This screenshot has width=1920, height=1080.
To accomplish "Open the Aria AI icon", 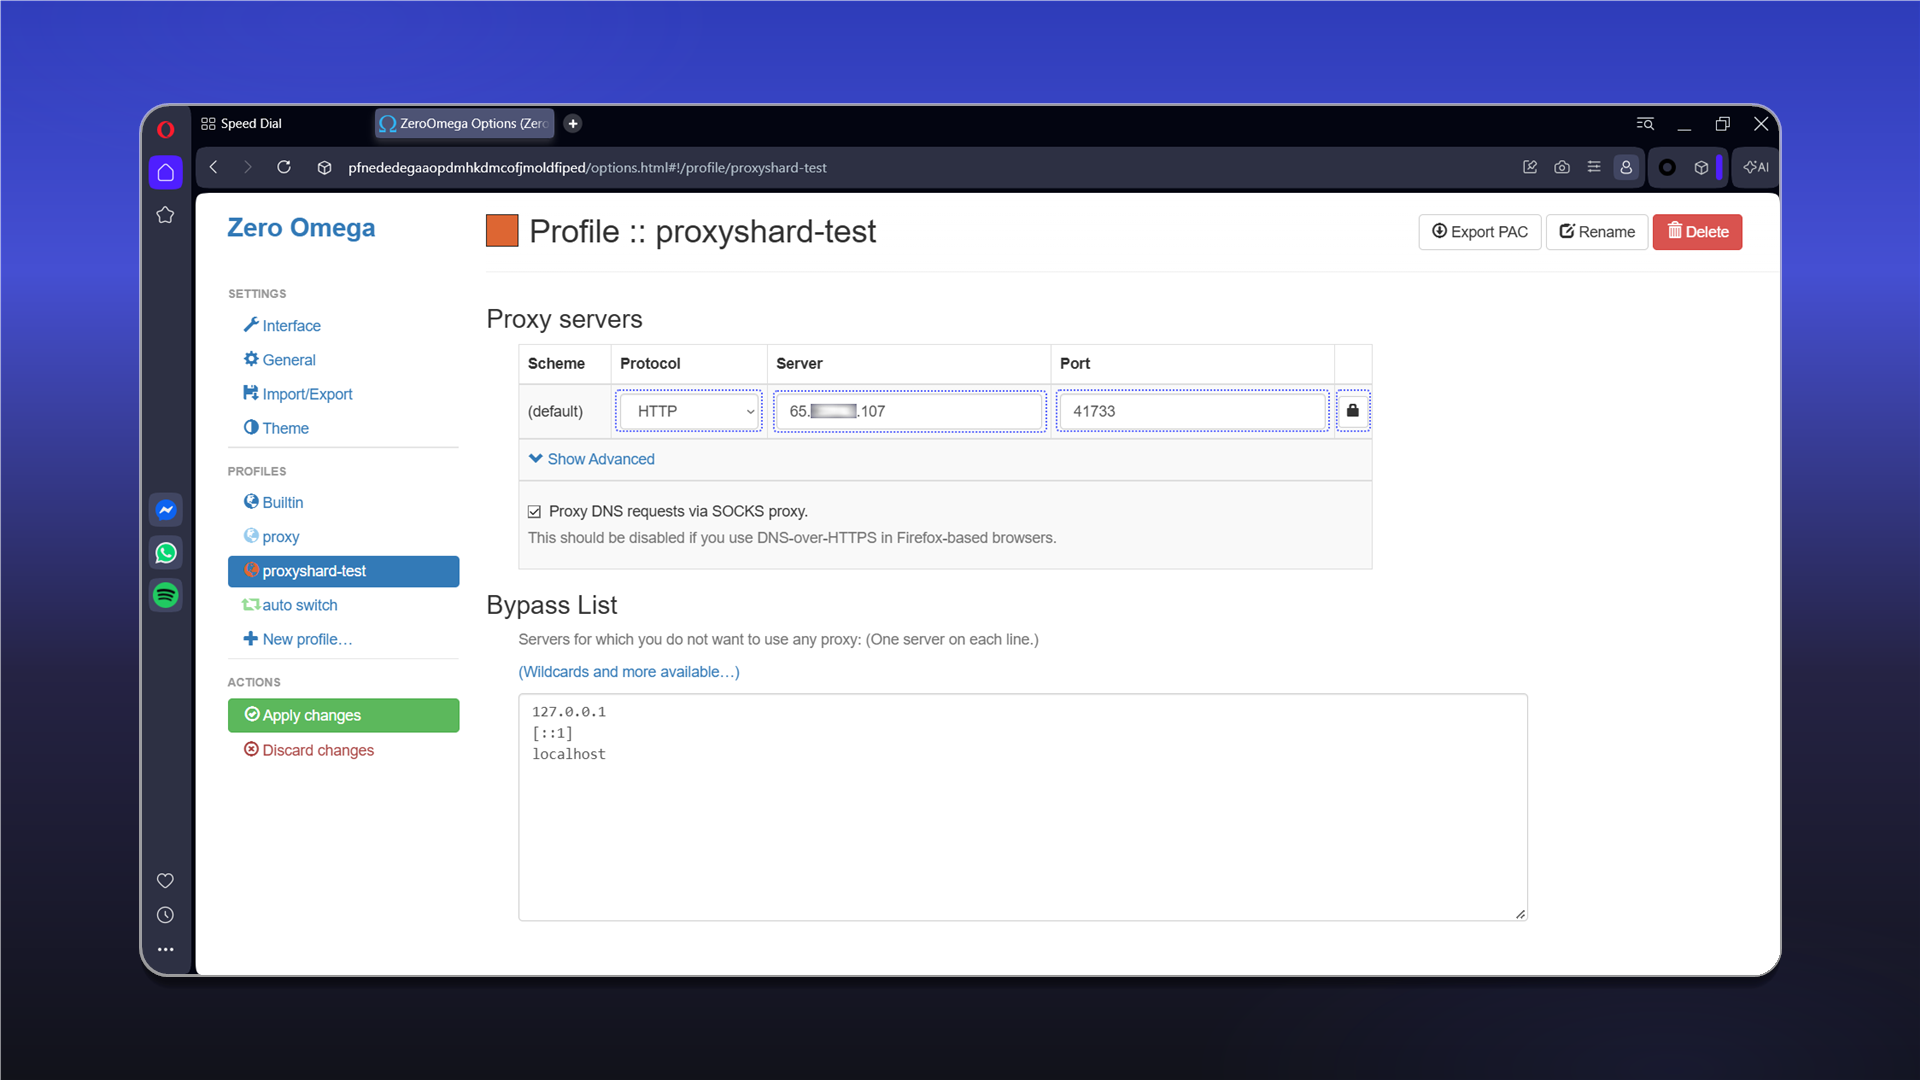I will click(1756, 168).
